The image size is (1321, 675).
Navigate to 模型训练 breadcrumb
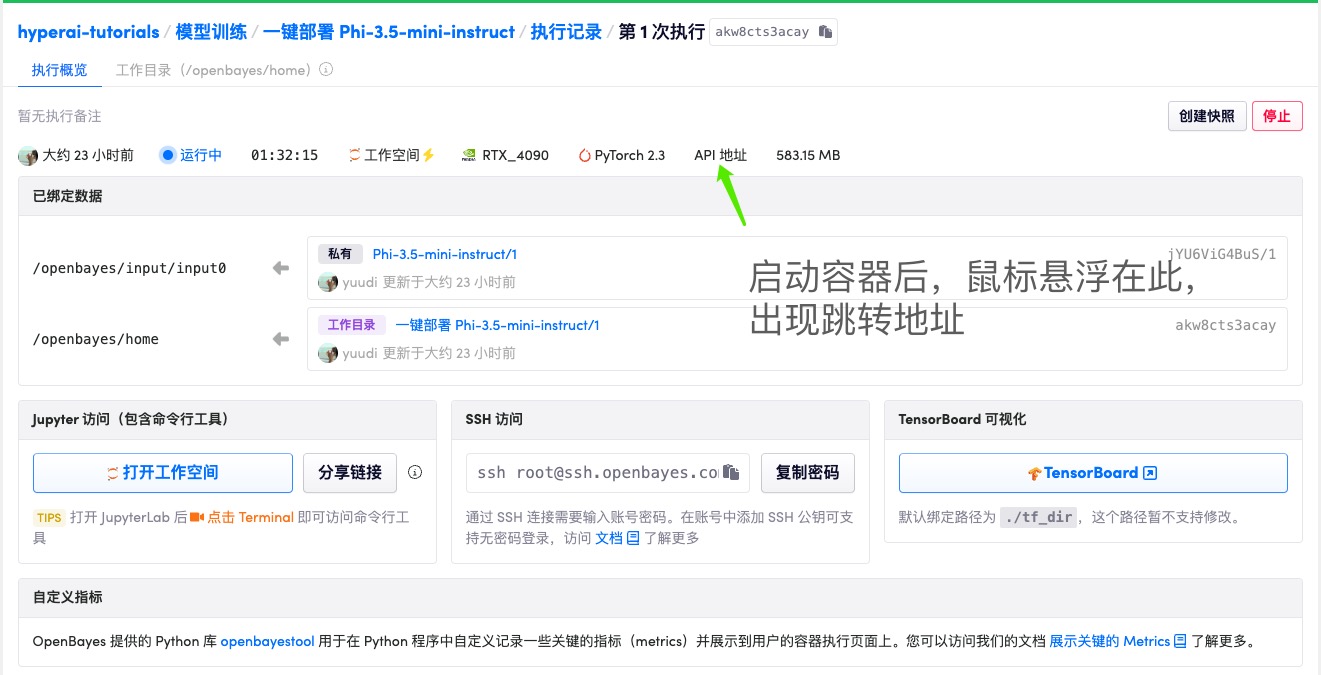211,32
